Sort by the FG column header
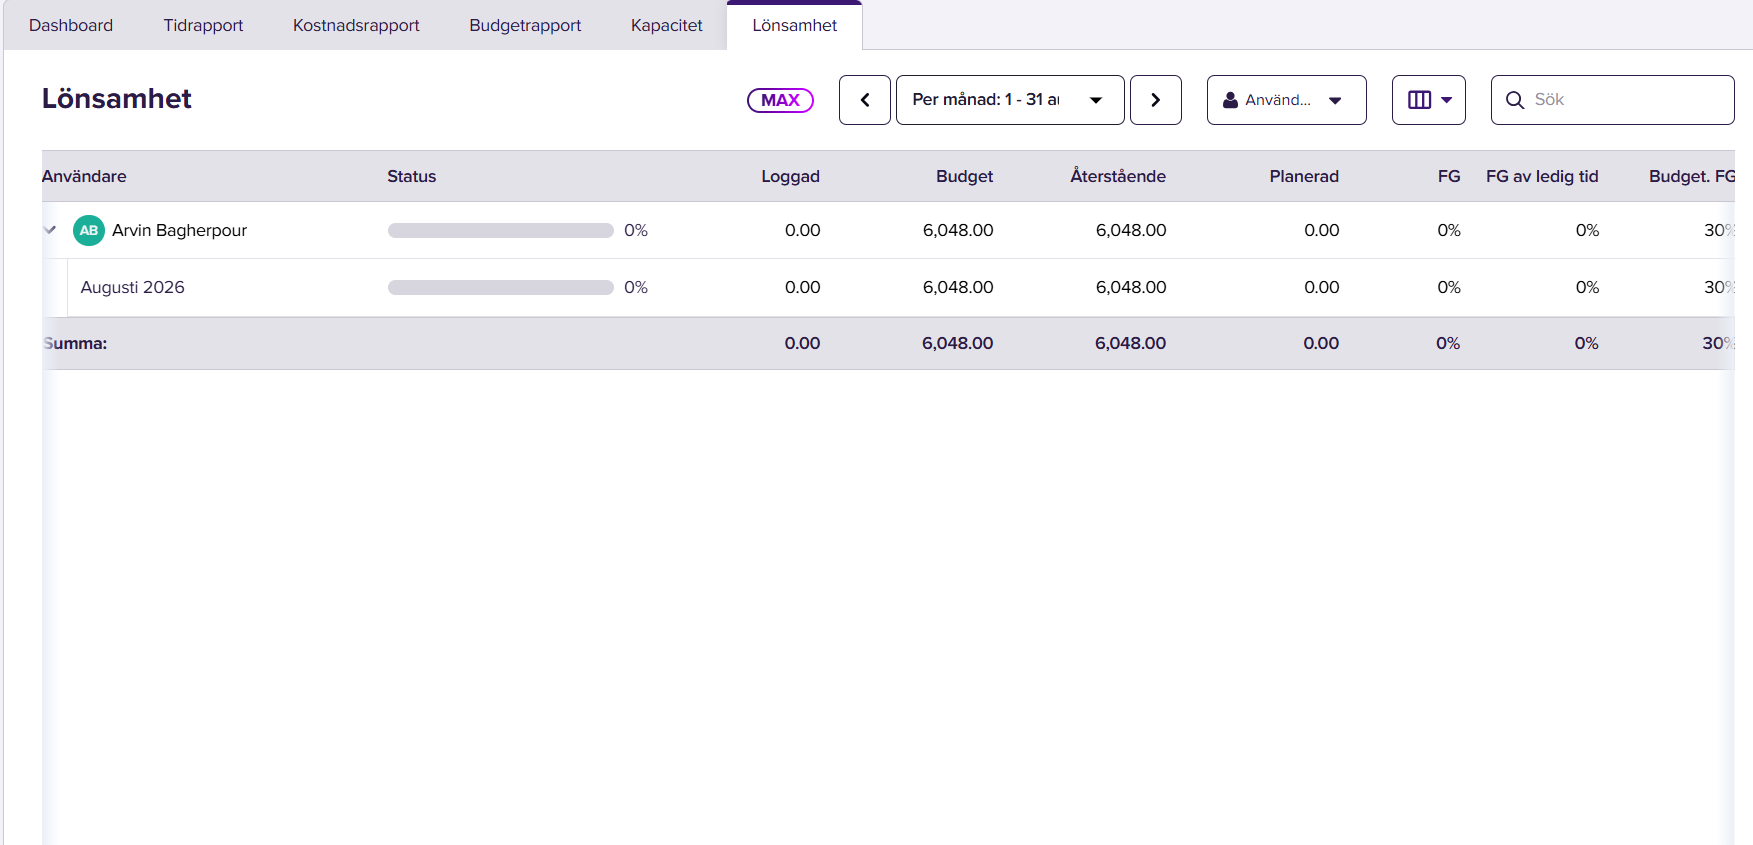The height and width of the screenshot is (845, 1753). coord(1449,176)
